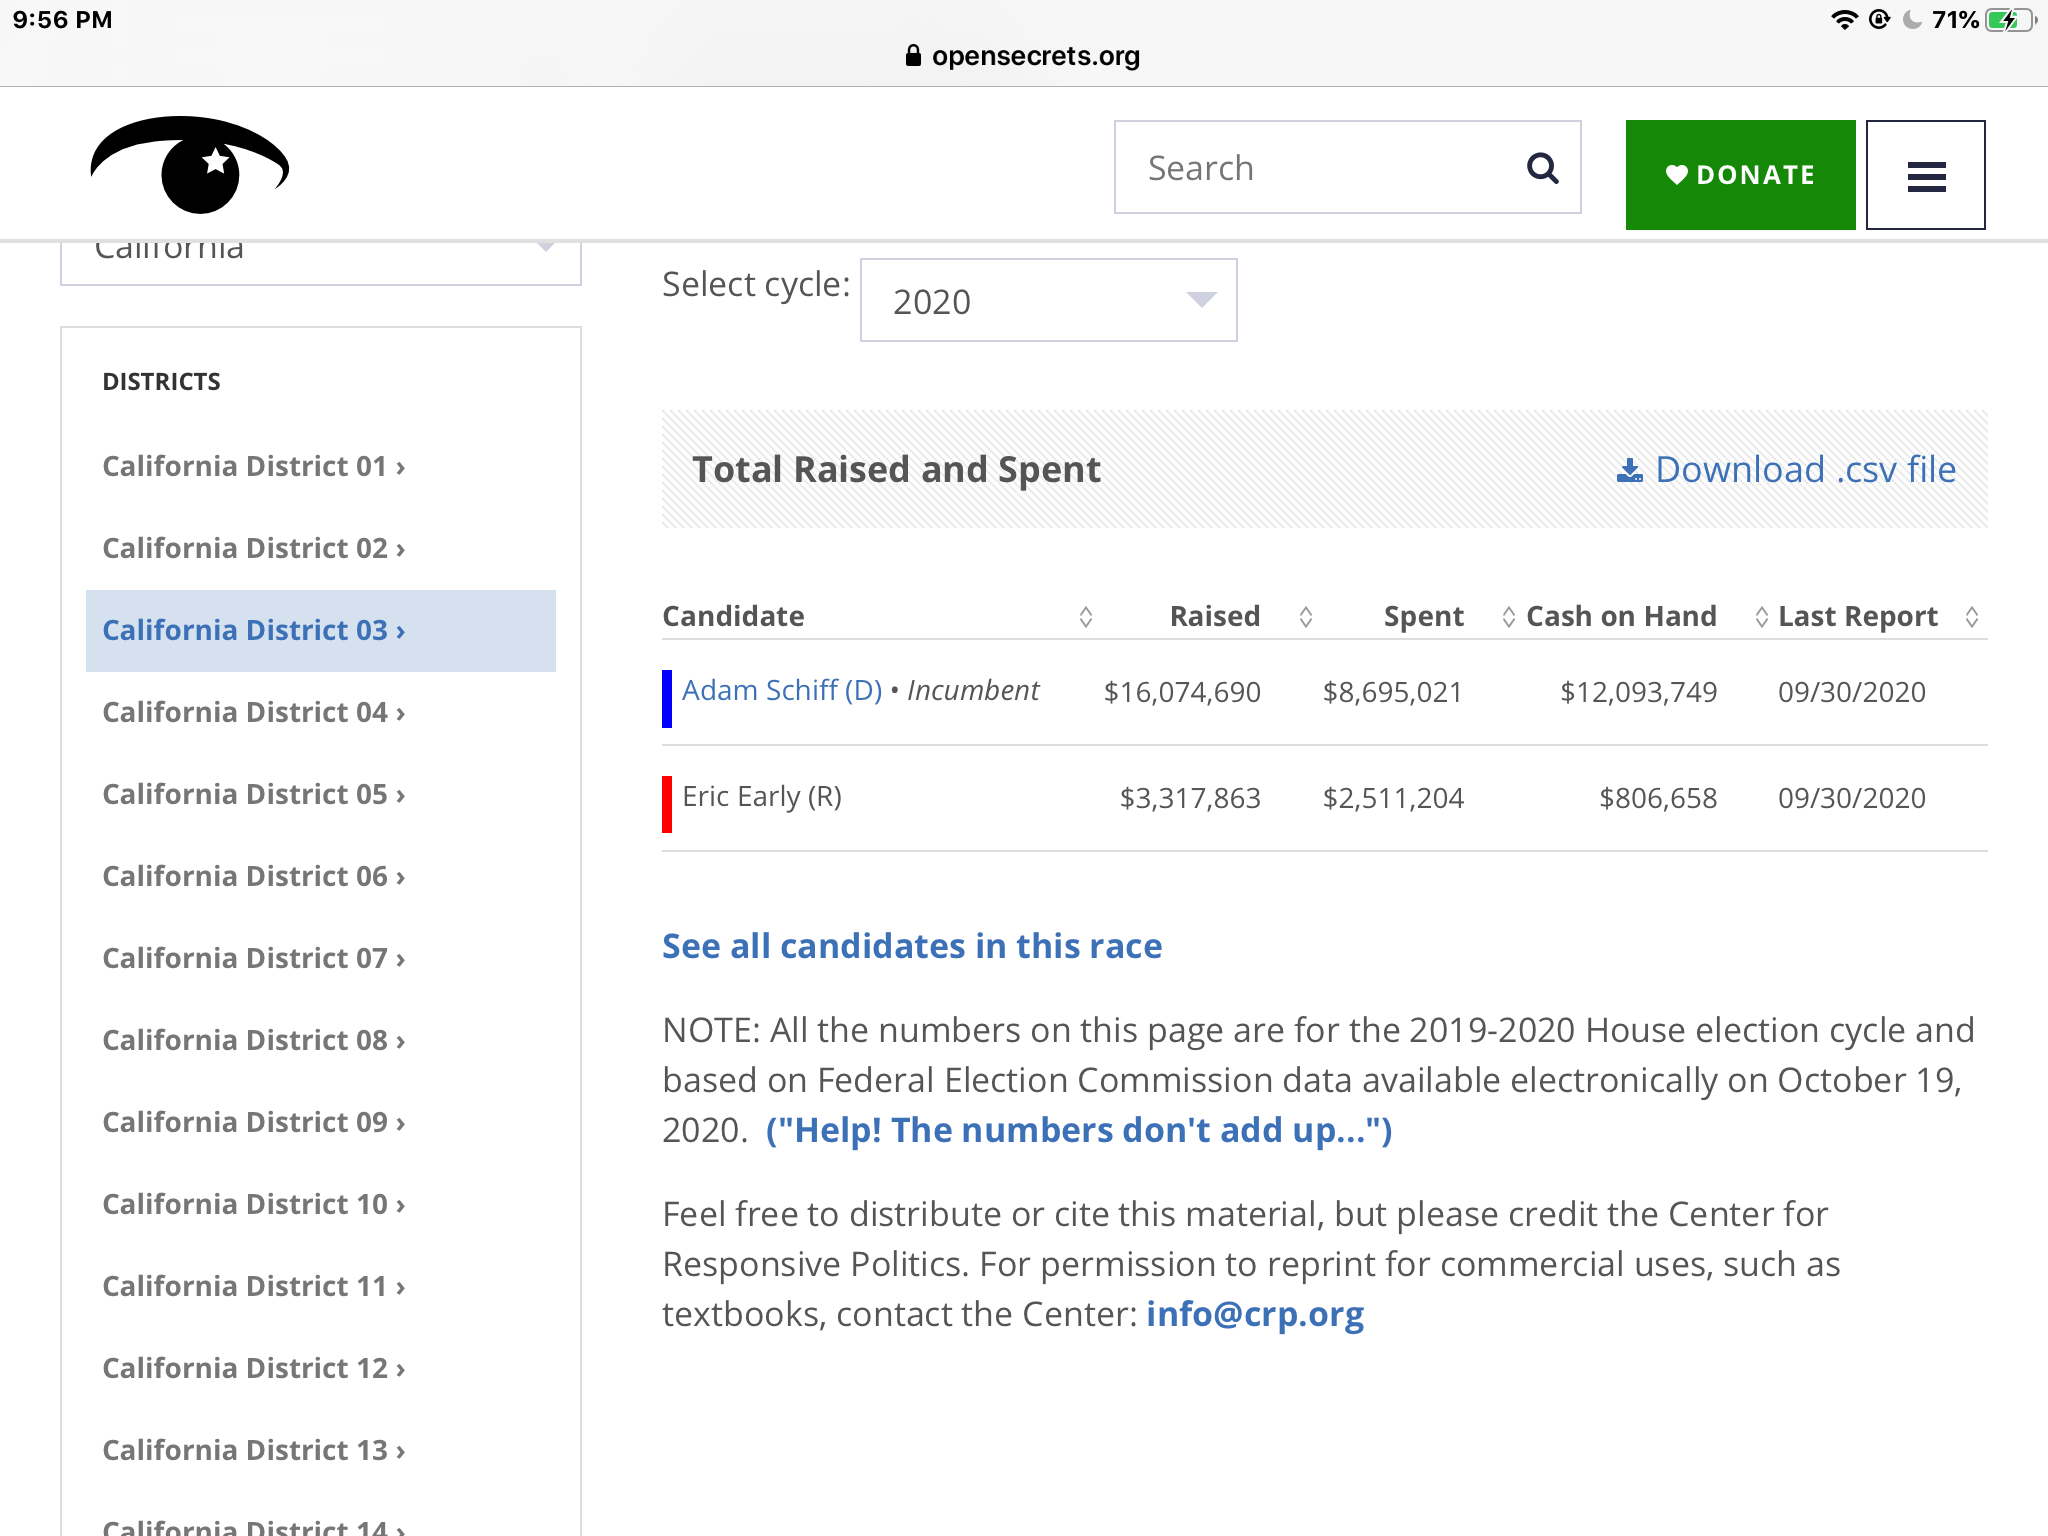
Task: Select California District 09
Action: pos(254,1123)
